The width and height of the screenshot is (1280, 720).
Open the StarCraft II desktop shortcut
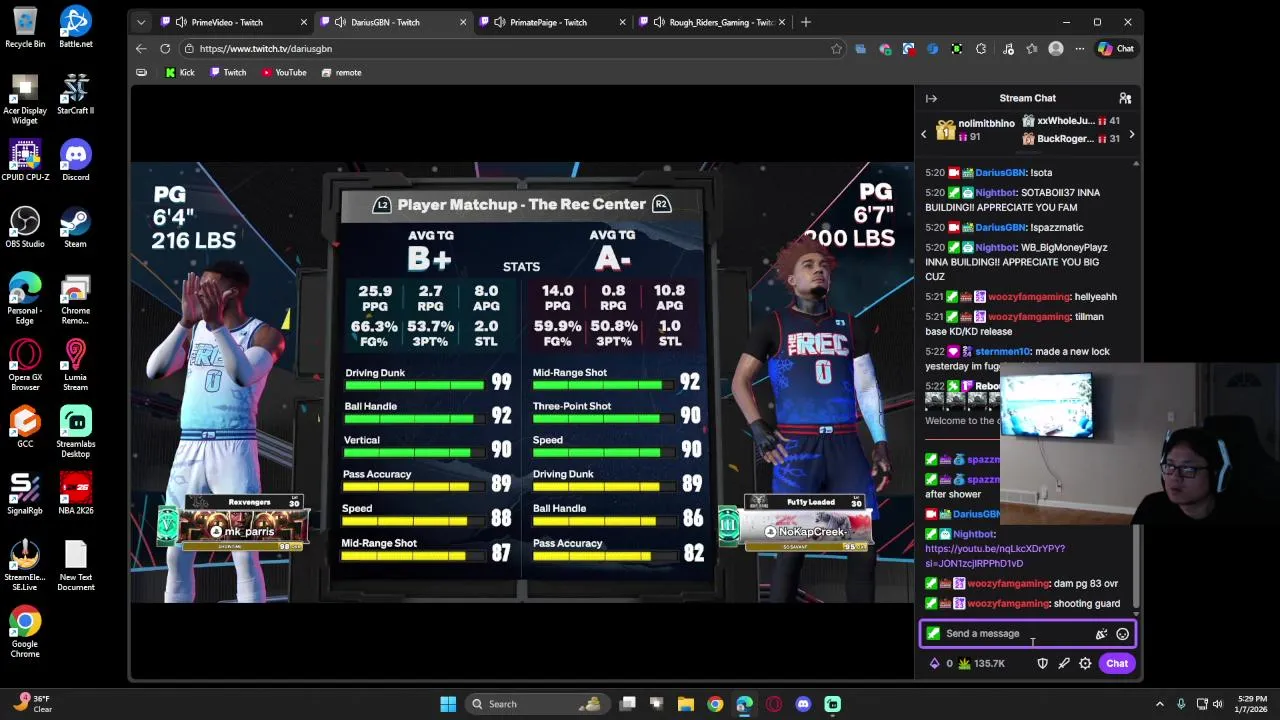click(x=75, y=94)
